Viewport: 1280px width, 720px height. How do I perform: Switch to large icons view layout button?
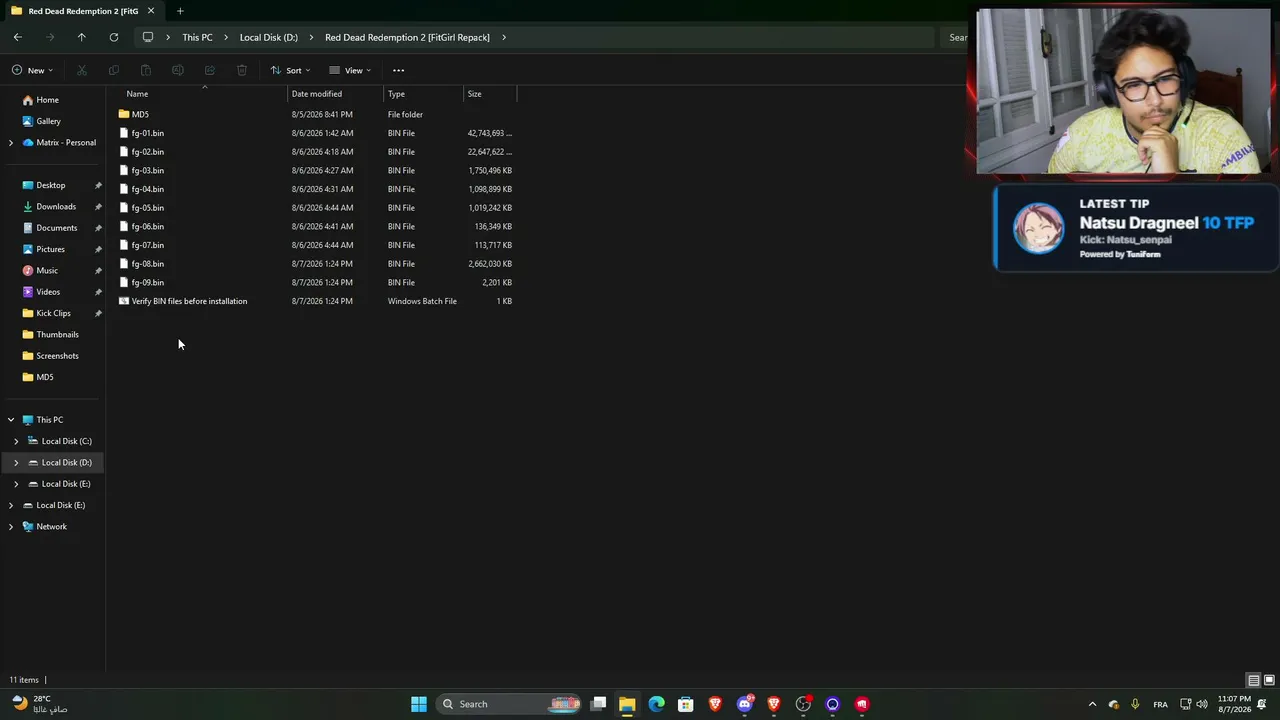tap(1268, 680)
